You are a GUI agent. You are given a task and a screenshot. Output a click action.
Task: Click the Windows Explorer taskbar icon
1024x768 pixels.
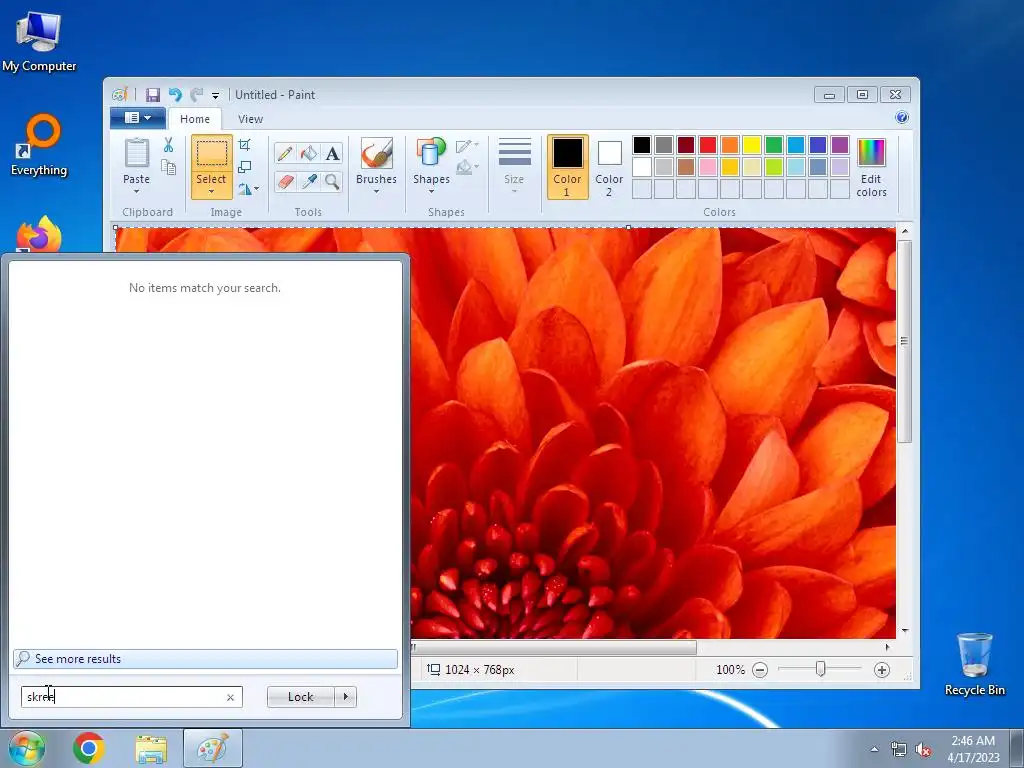pyautogui.click(x=151, y=748)
